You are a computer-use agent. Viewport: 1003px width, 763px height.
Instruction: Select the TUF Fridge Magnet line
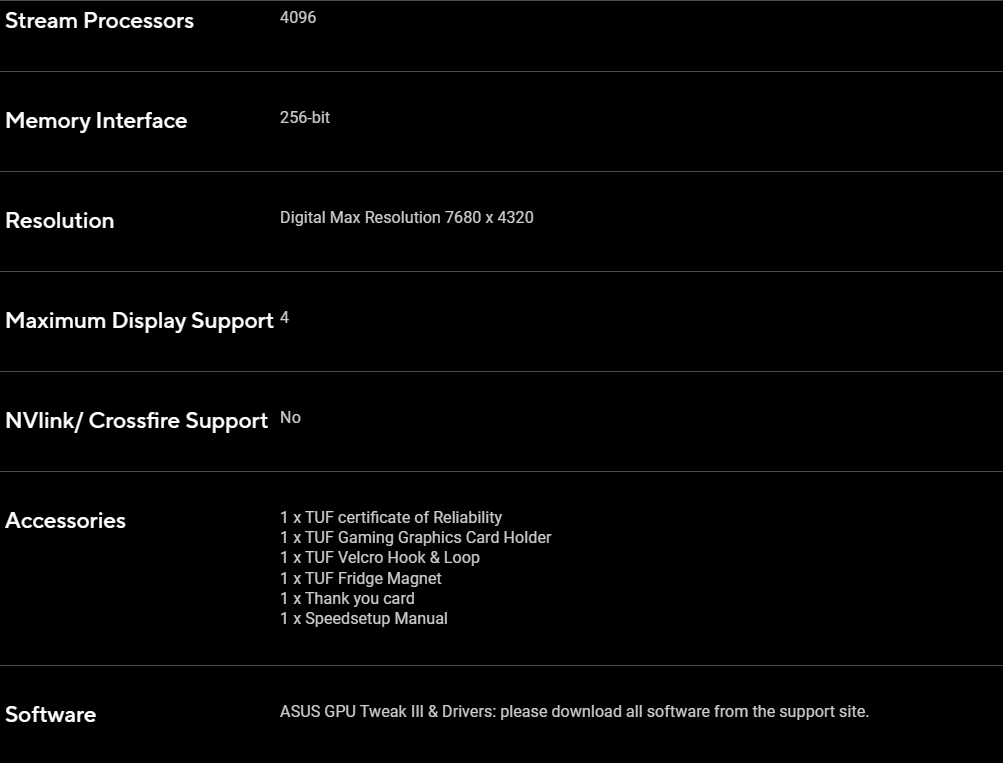361,579
